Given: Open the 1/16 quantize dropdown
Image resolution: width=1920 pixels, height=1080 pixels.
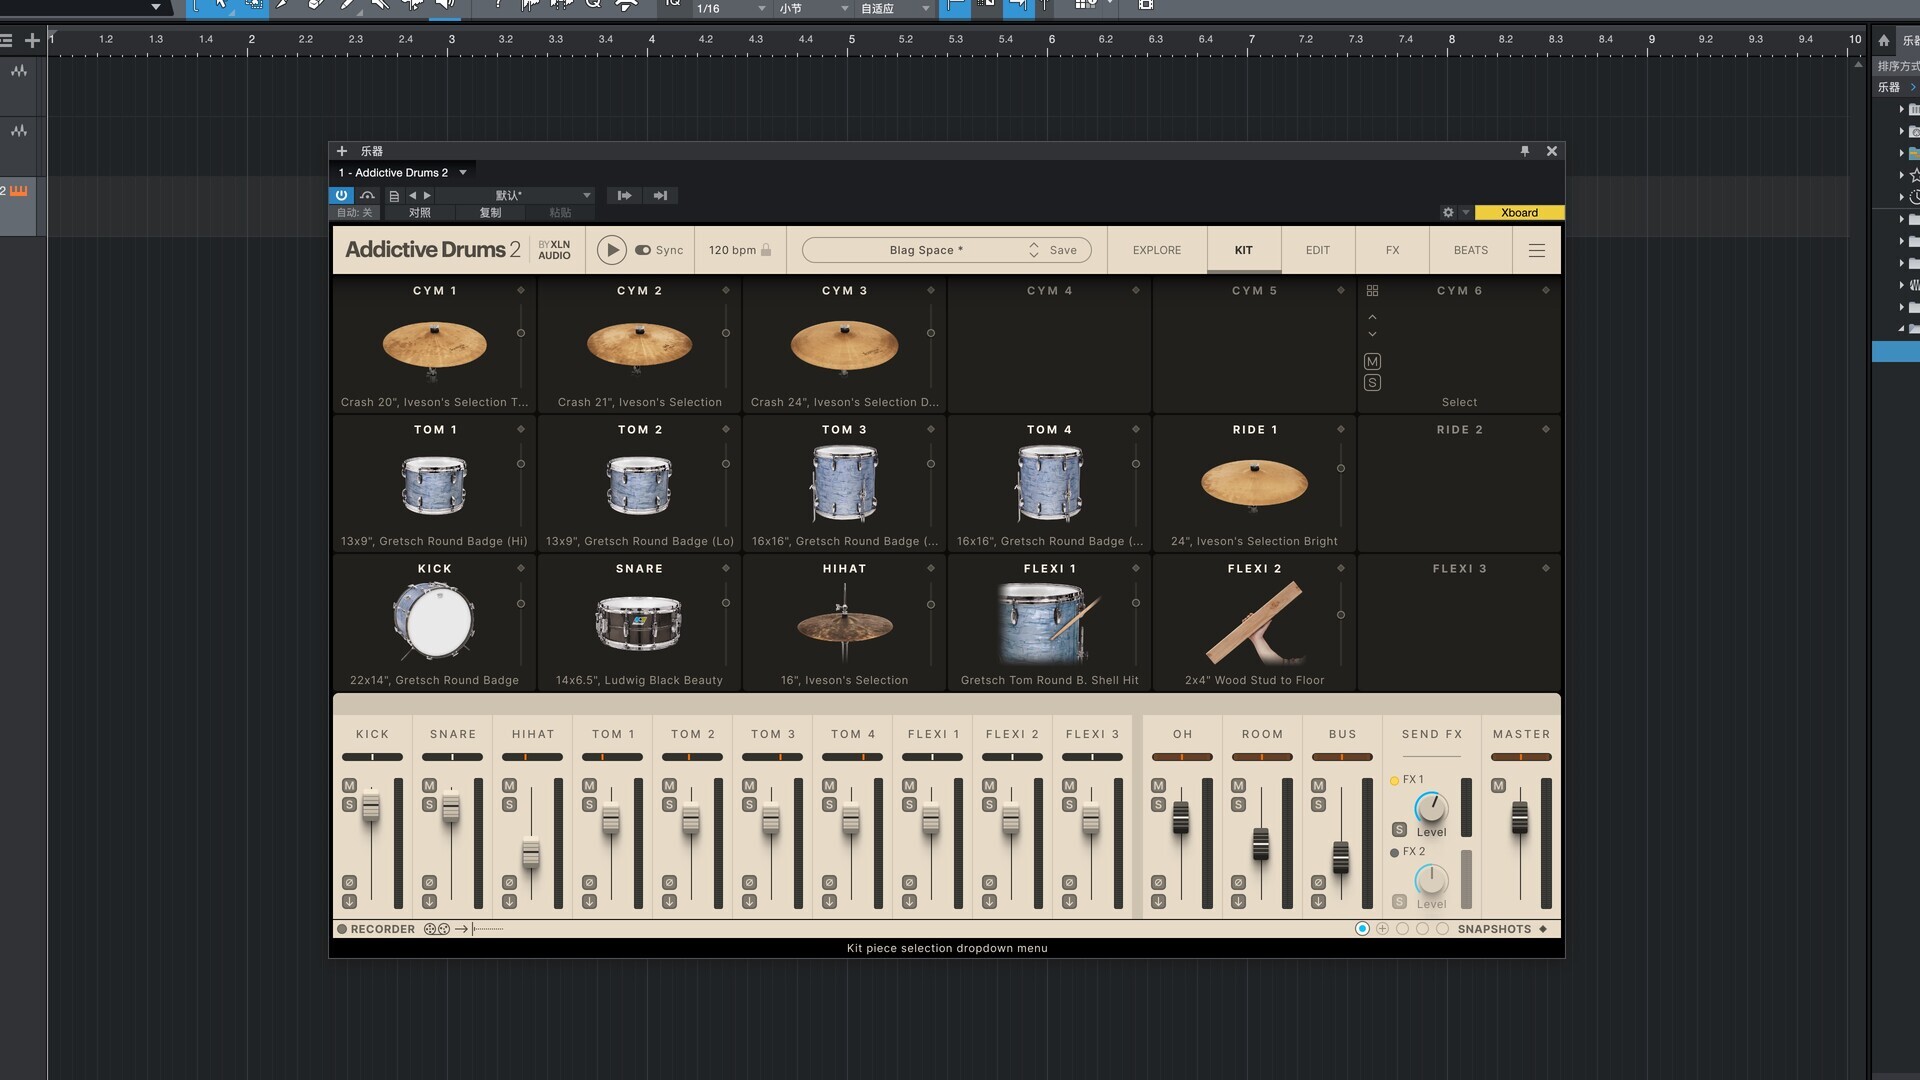Looking at the screenshot, I should pyautogui.click(x=731, y=8).
